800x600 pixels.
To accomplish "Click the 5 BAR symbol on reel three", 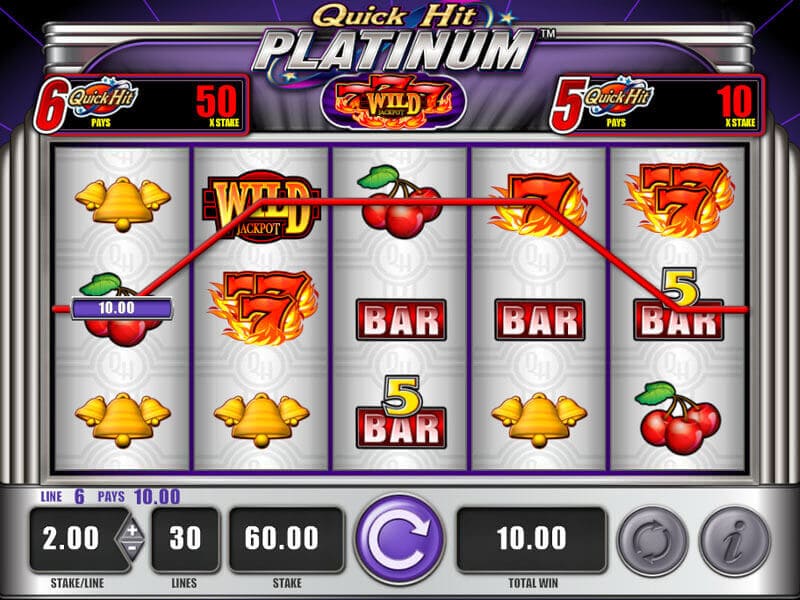I will click(x=401, y=413).
